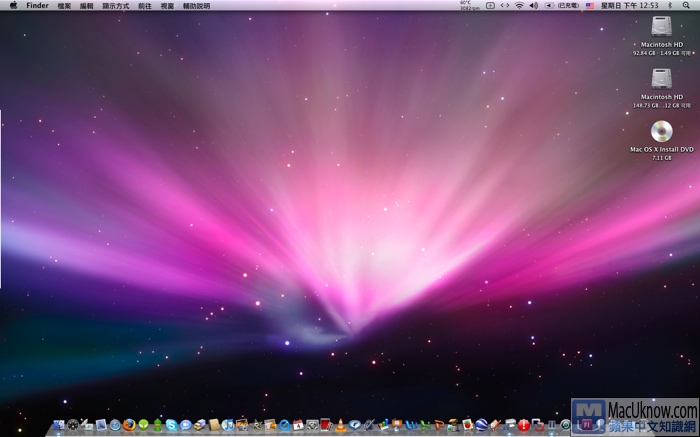Open the green MSN Messenger figure in Dock
The width and height of the screenshot is (700, 437).
click(158, 425)
